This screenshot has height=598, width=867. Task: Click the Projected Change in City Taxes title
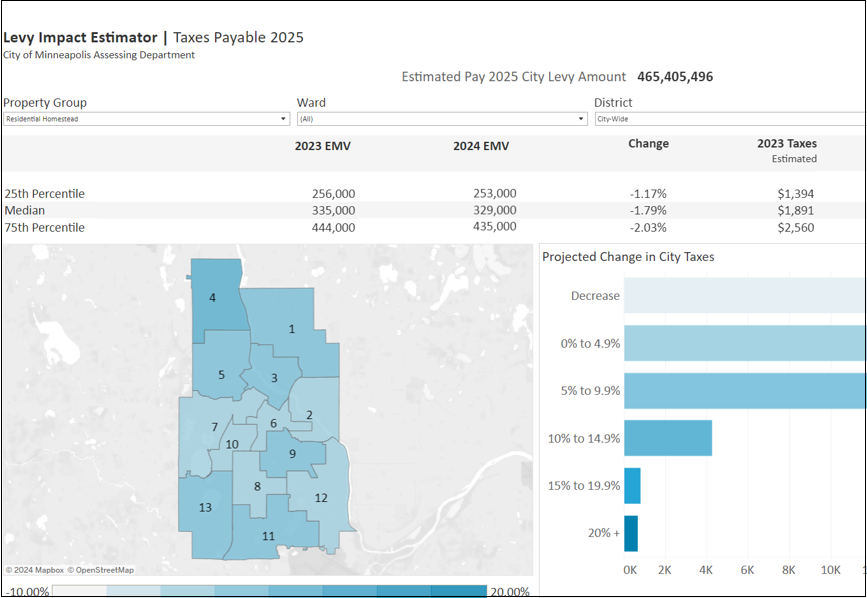pyautogui.click(x=628, y=257)
